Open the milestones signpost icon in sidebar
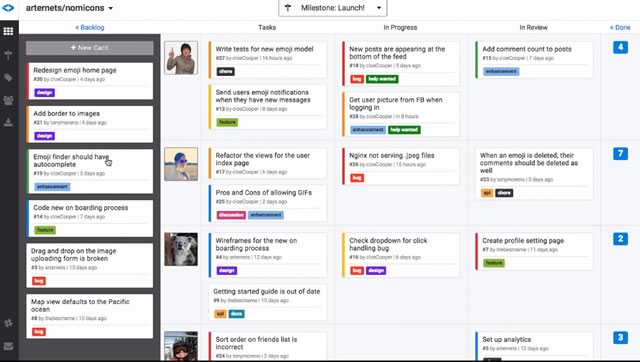 coord(8,55)
